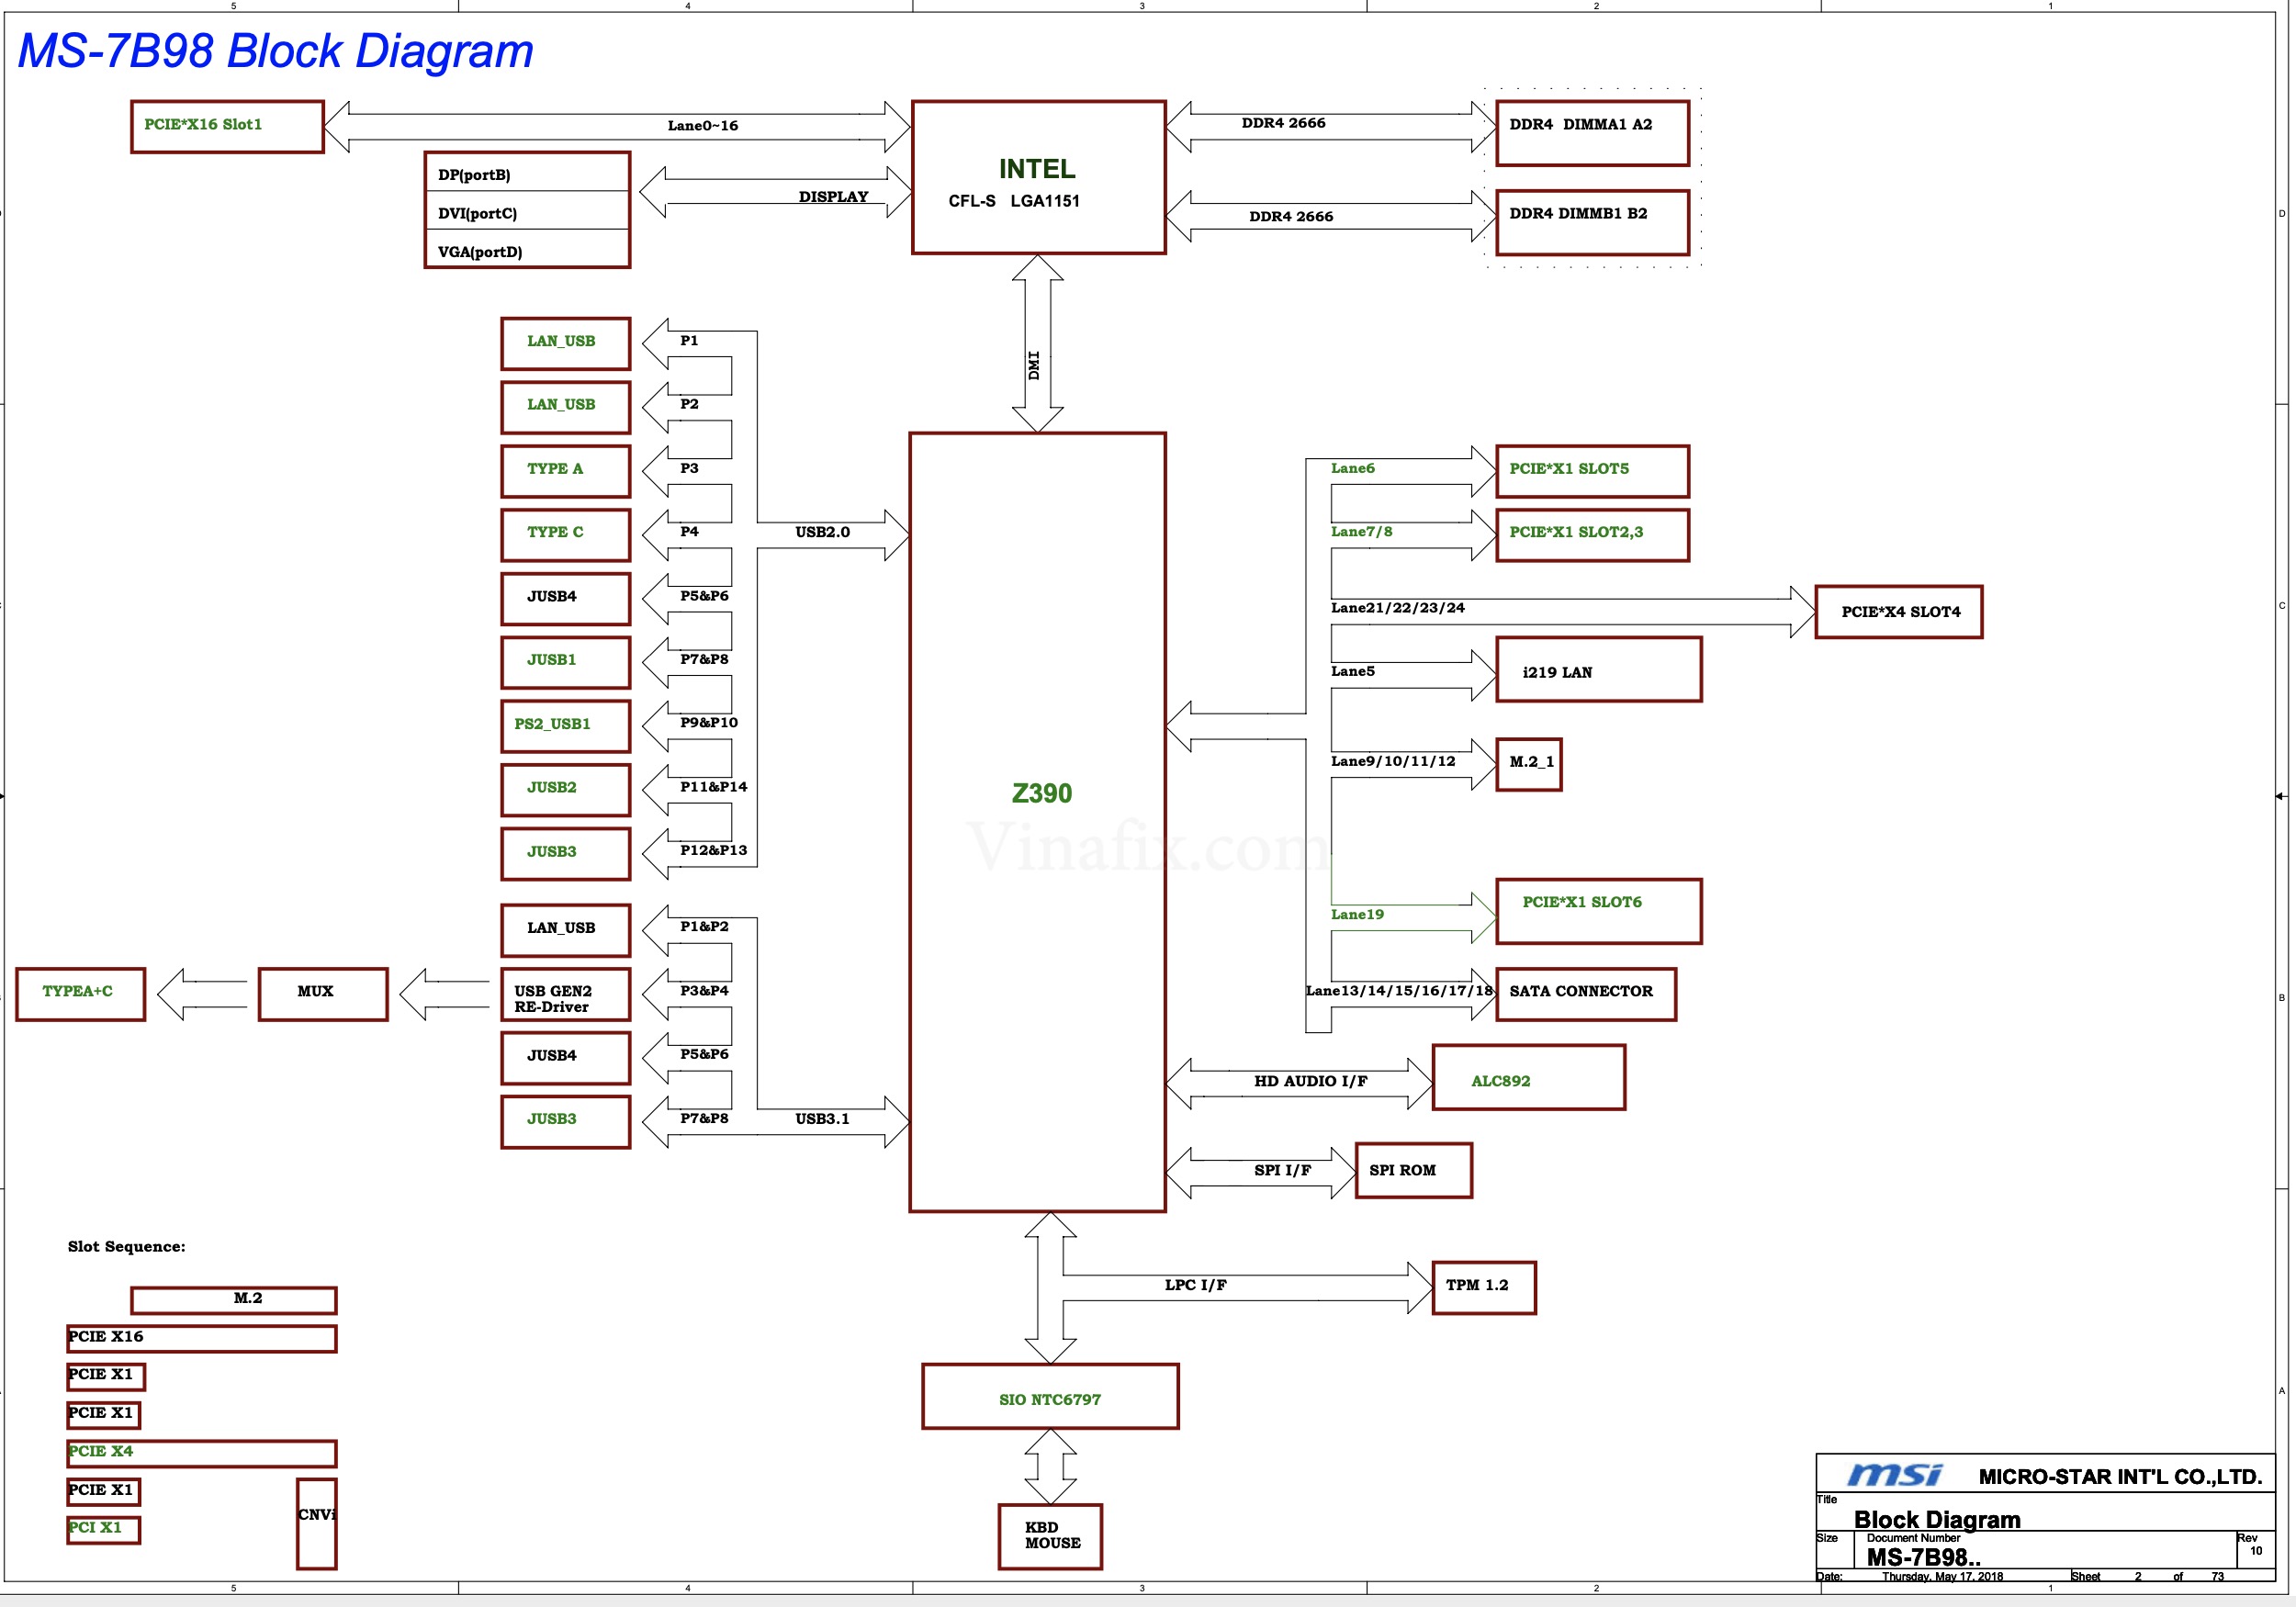Select the 'CFL-S LGA1151' text
Image resolution: width=2296 pixels, height=1607 pixels.
tap(1014, 201)
